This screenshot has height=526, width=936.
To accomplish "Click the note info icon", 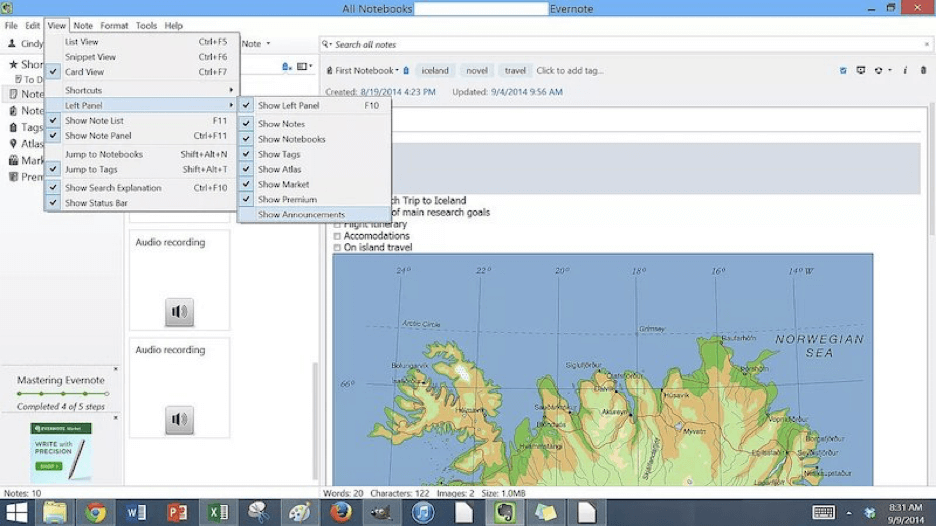I will 905,71.
